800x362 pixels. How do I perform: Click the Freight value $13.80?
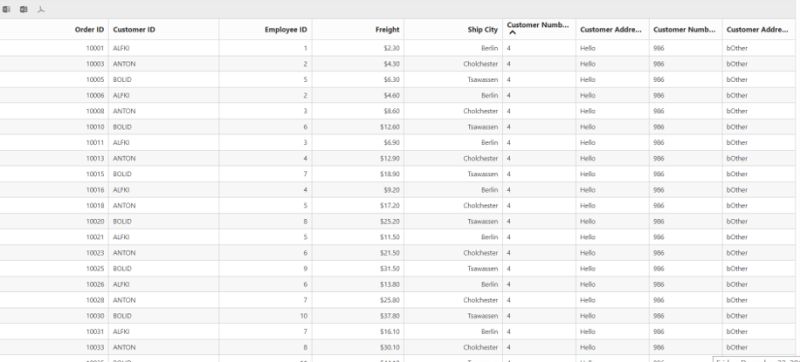coord(390,284)
